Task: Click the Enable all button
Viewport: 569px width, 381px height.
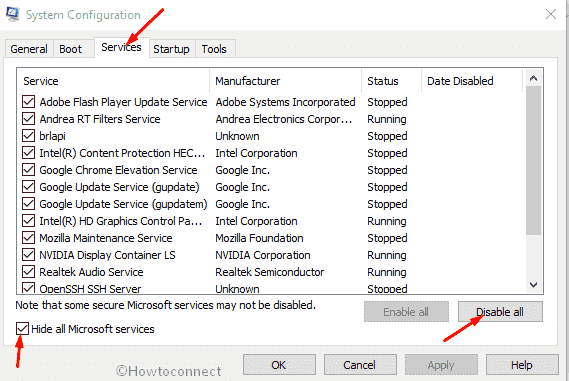Action: click(x=406, y=312)
